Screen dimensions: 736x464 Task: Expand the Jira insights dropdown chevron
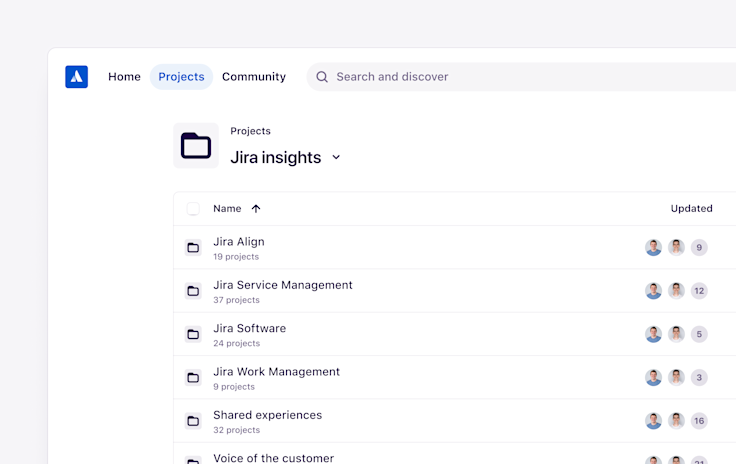point(336,157)
